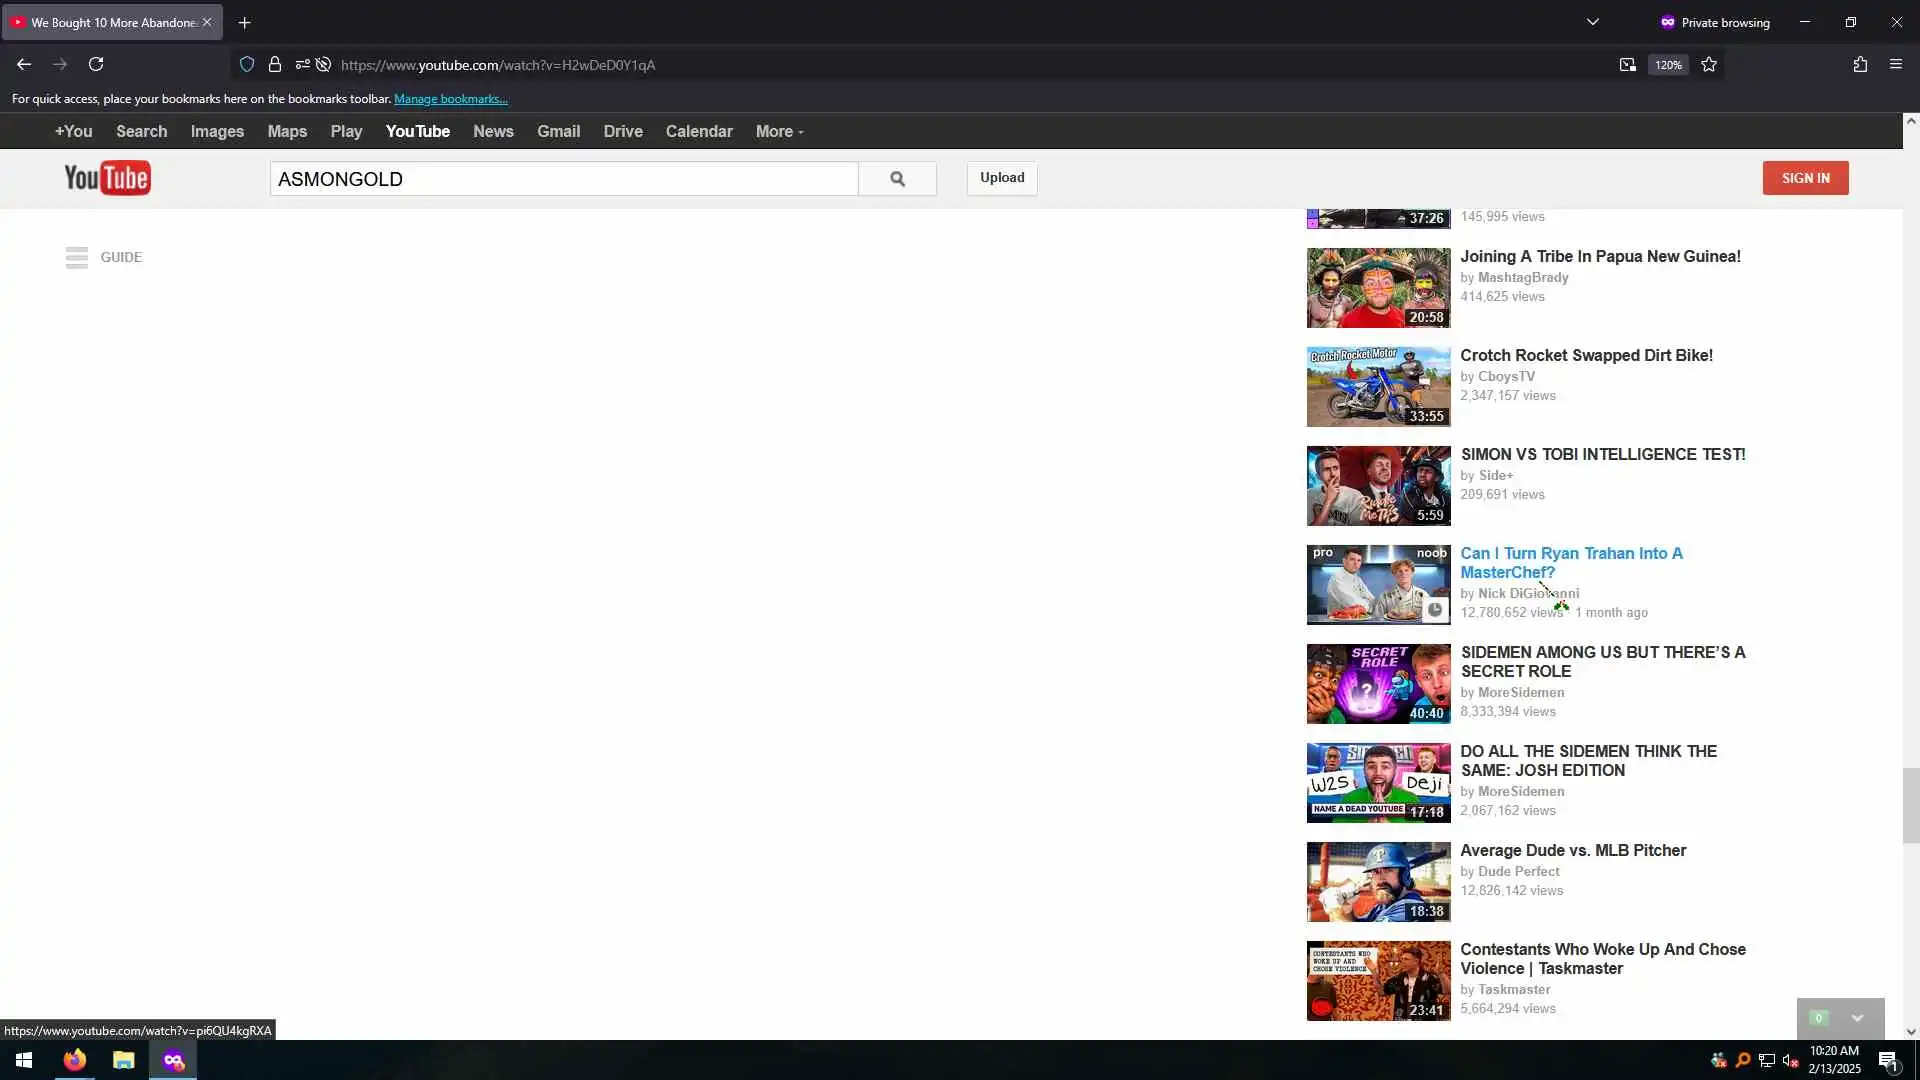Open the Manage bookmarks link
This screenshot has width=1920, height=1080.
450,99
